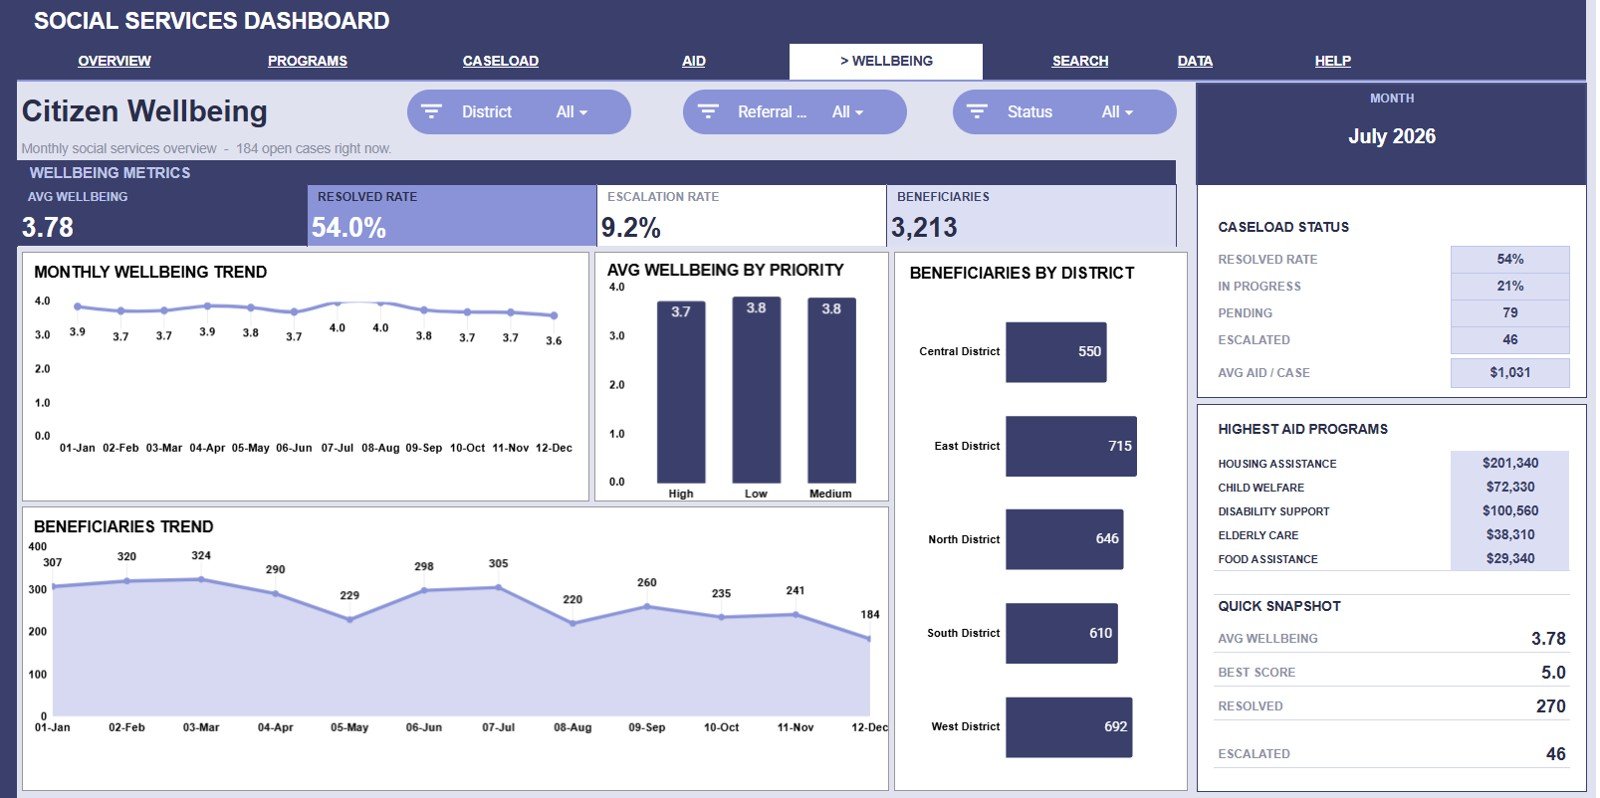This screenshot has height=798, width=1600.
Task: Click the SOCIAL SERVICES DASHBOARD header title
Action: click(x=212, y=21)
